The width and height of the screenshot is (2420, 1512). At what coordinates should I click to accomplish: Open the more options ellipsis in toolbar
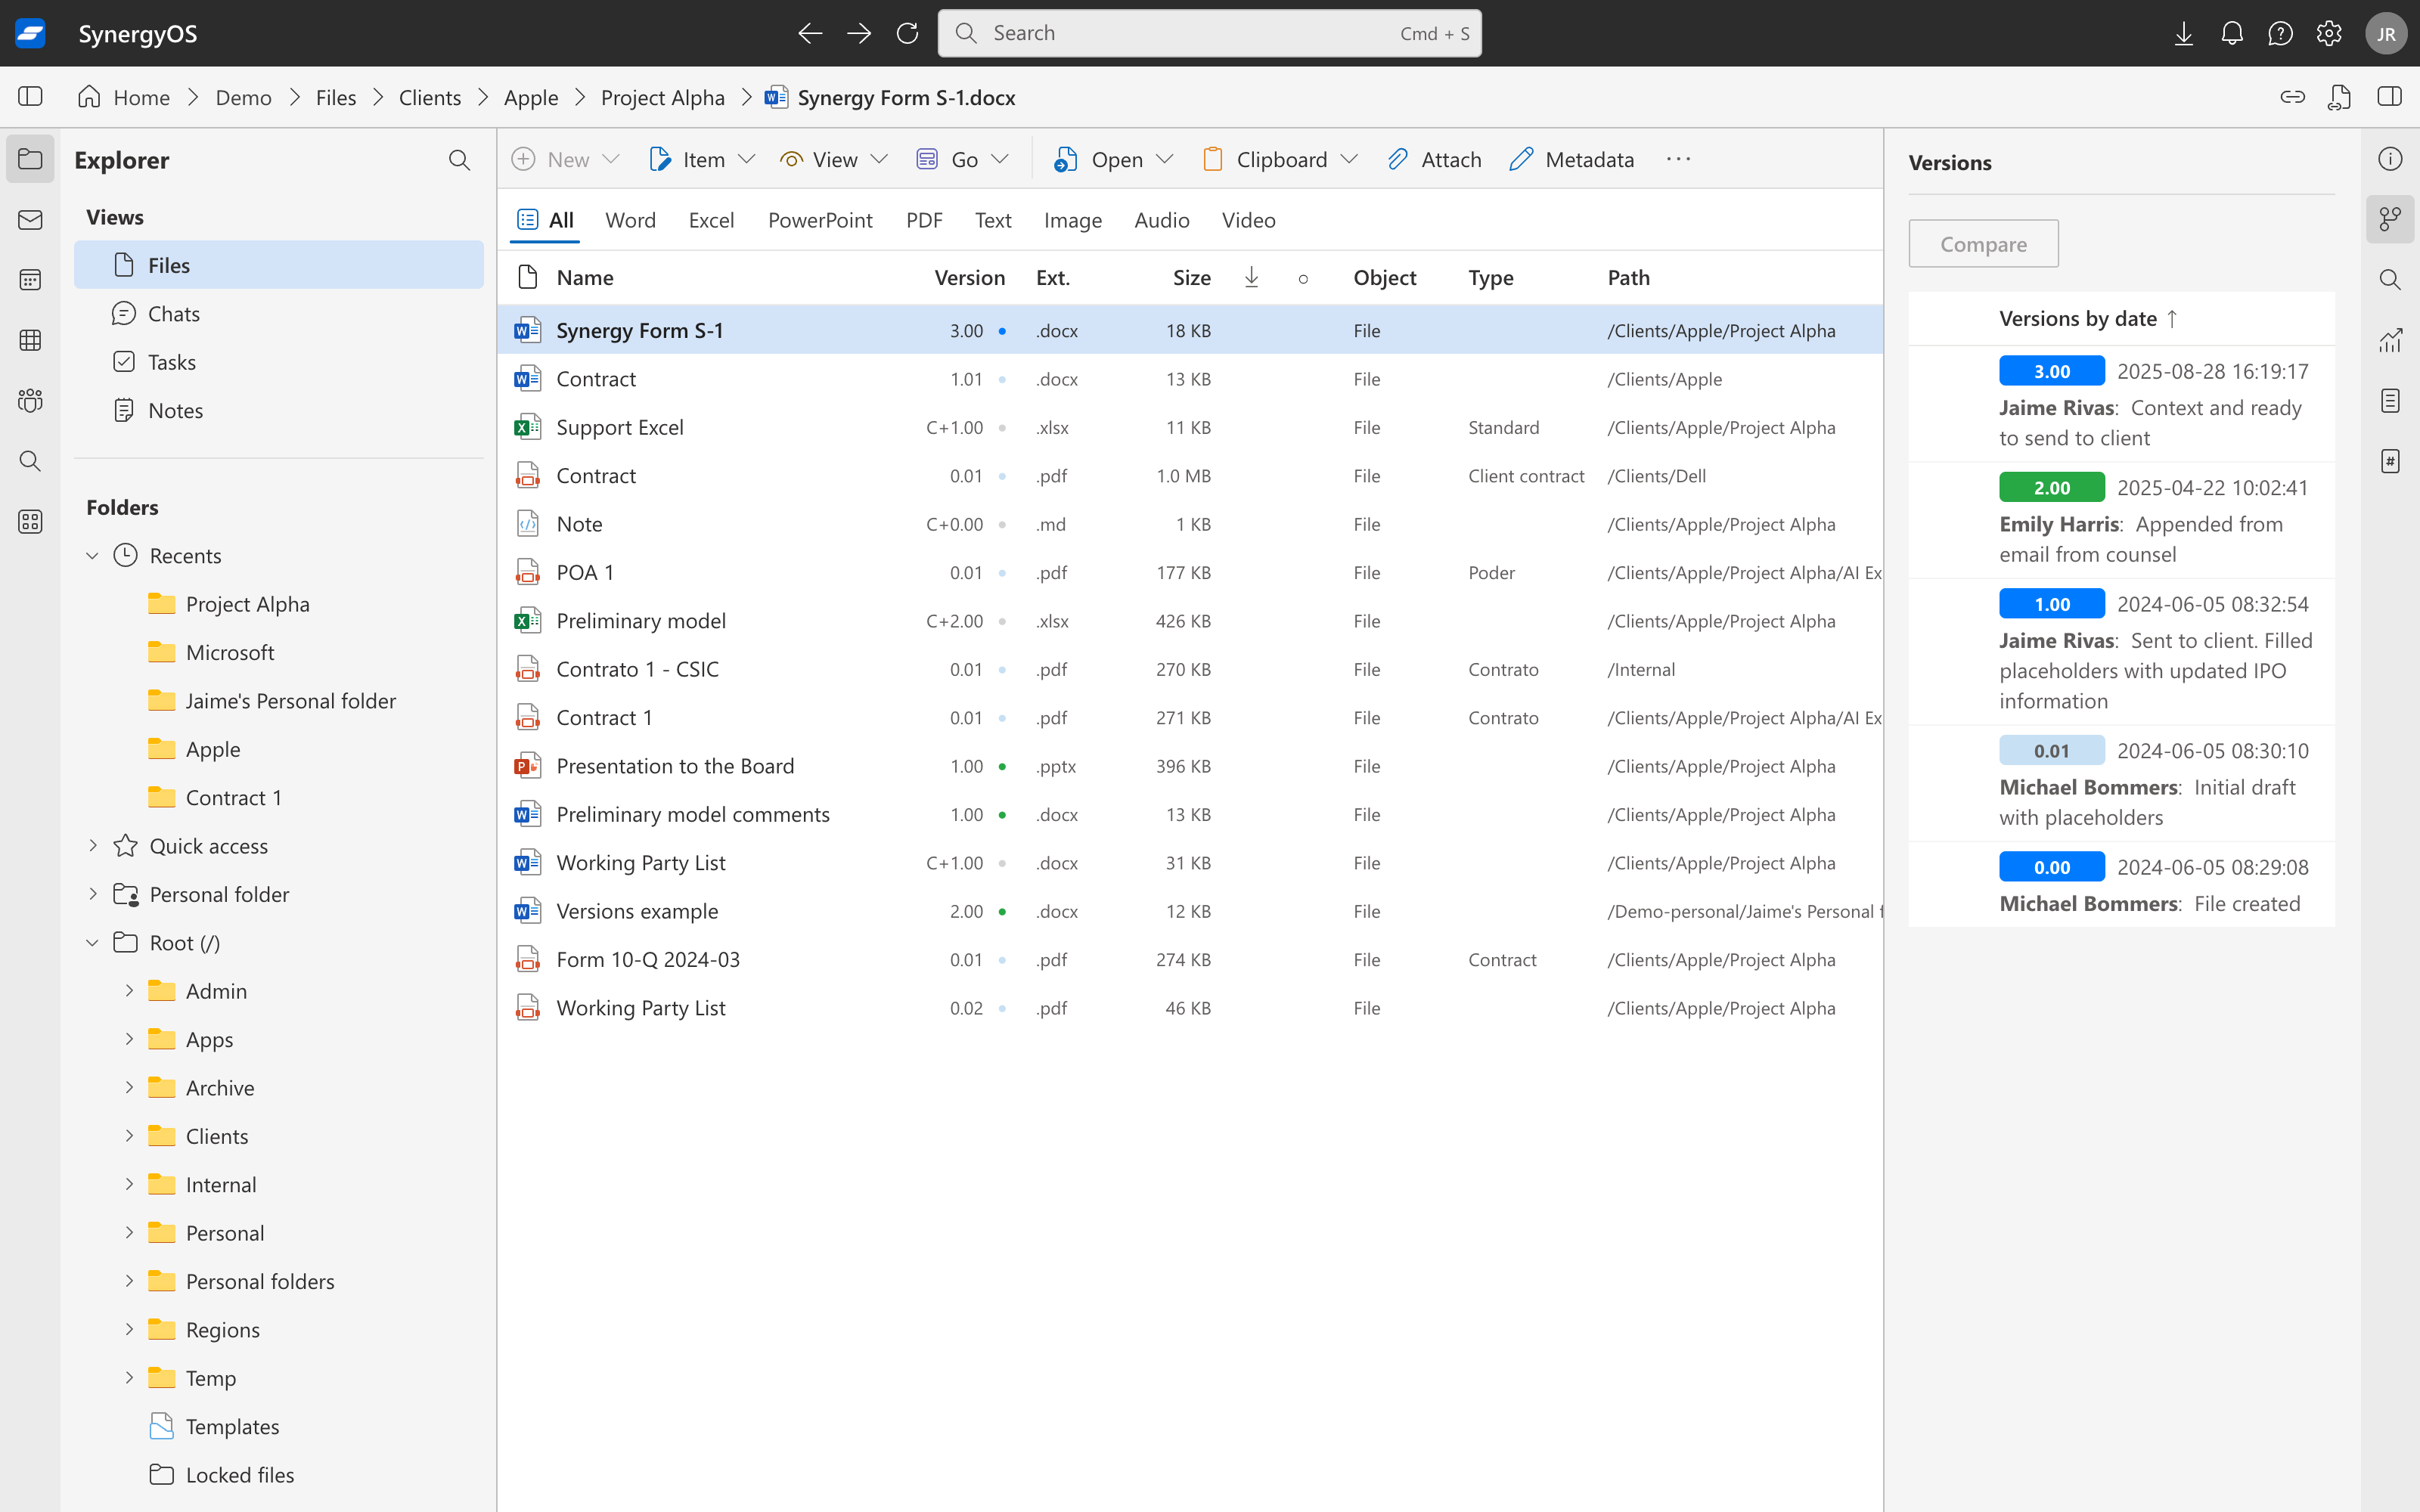tap(1678, 159)
